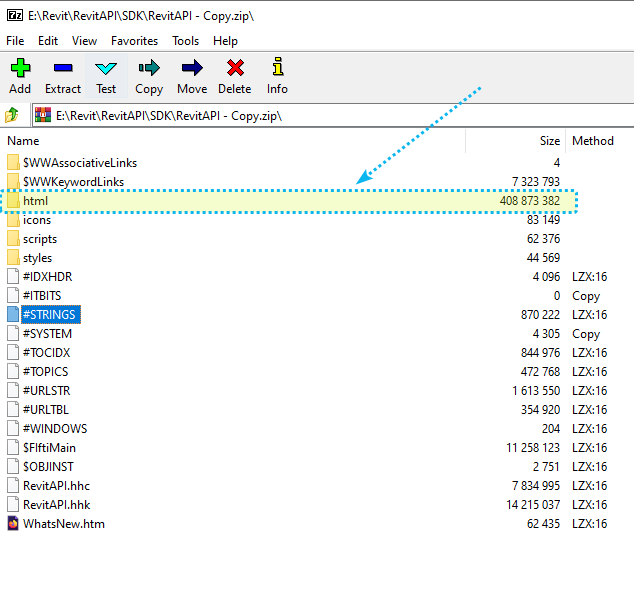
Task: Click the Copy toolbar icon
Action: 149,68
